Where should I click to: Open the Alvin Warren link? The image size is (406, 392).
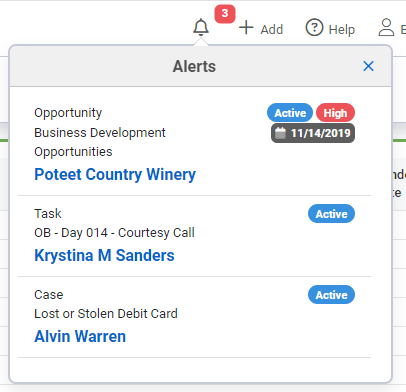pyautogui.click(x=80, y=336)
